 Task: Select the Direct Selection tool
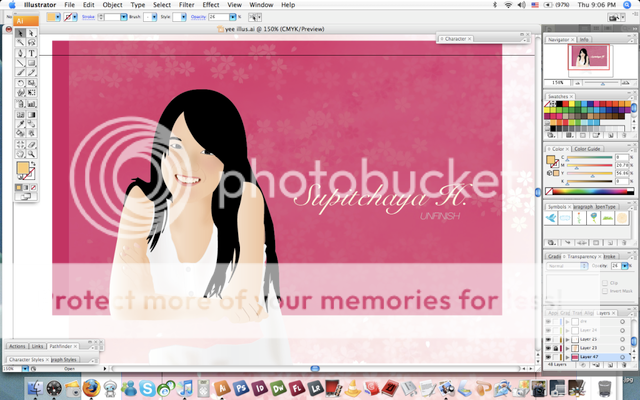(31, 33)
